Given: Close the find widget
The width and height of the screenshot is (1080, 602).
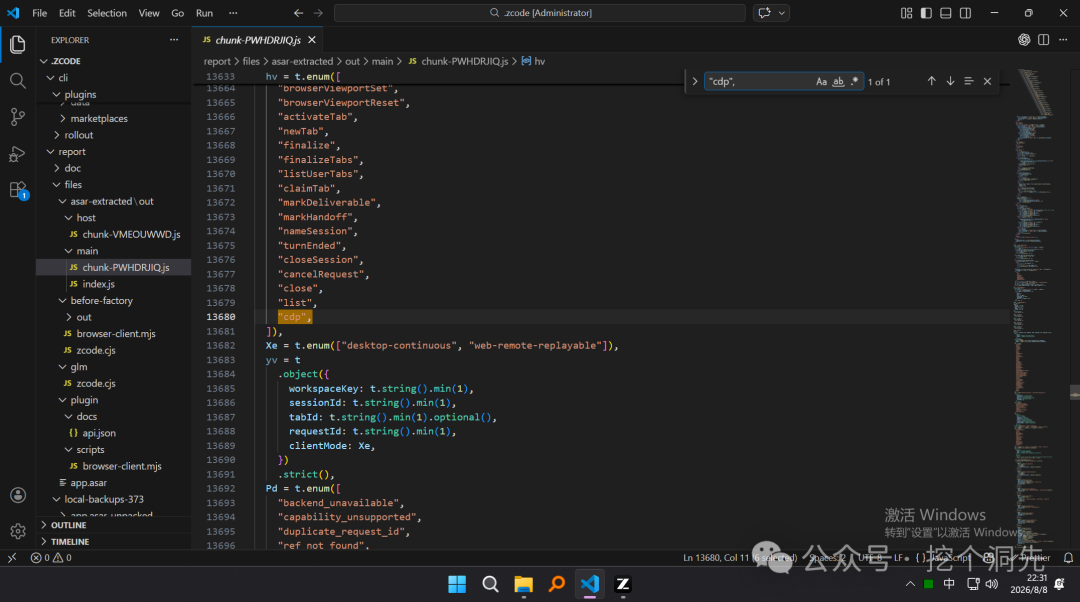Looking at the screenshot, I should pyautogui.click(x=987, y=81).
